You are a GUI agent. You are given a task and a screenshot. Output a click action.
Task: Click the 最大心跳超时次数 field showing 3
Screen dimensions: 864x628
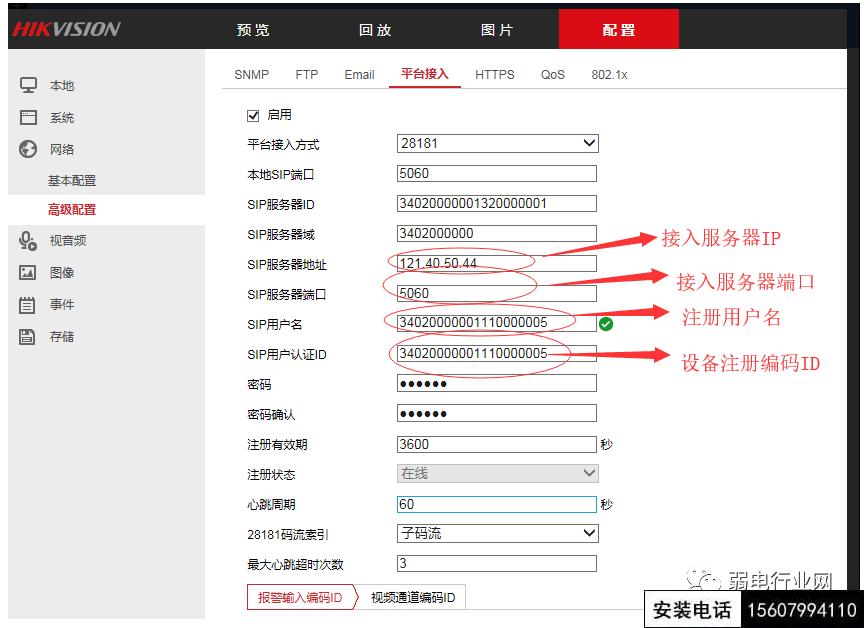point(496,564)
